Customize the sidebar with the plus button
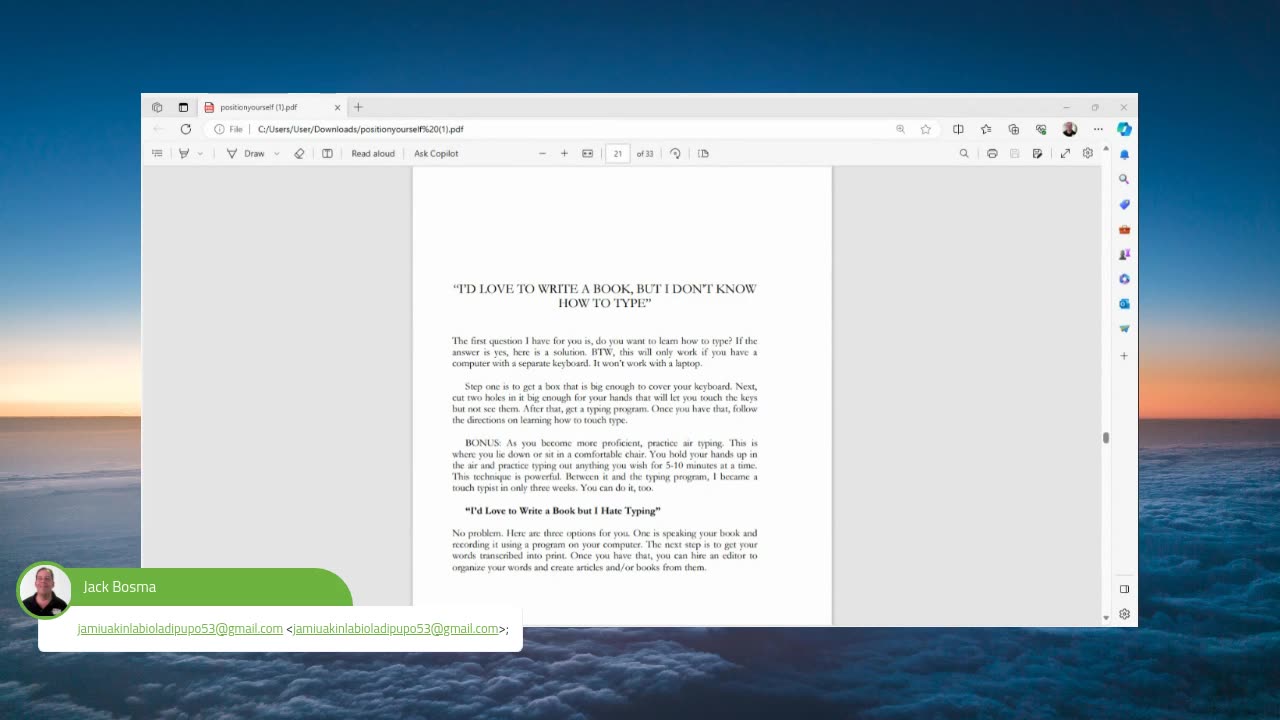 (x=1124, y=356)
